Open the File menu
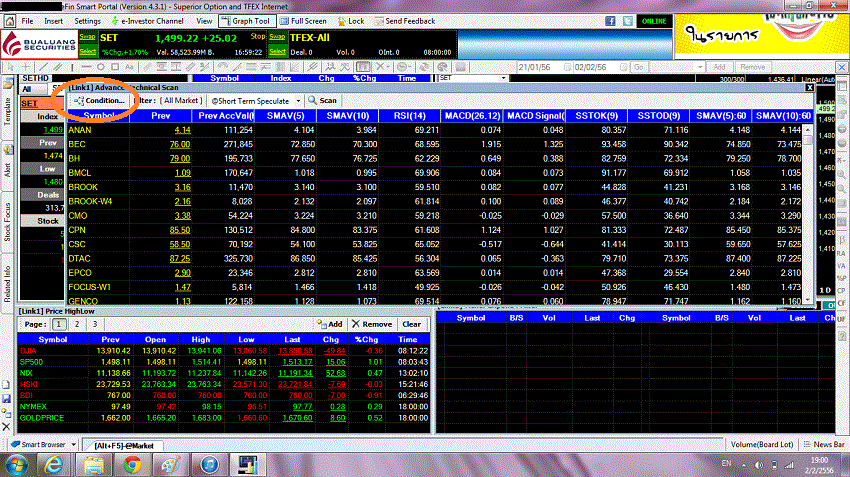 click(x=27, y=21)
